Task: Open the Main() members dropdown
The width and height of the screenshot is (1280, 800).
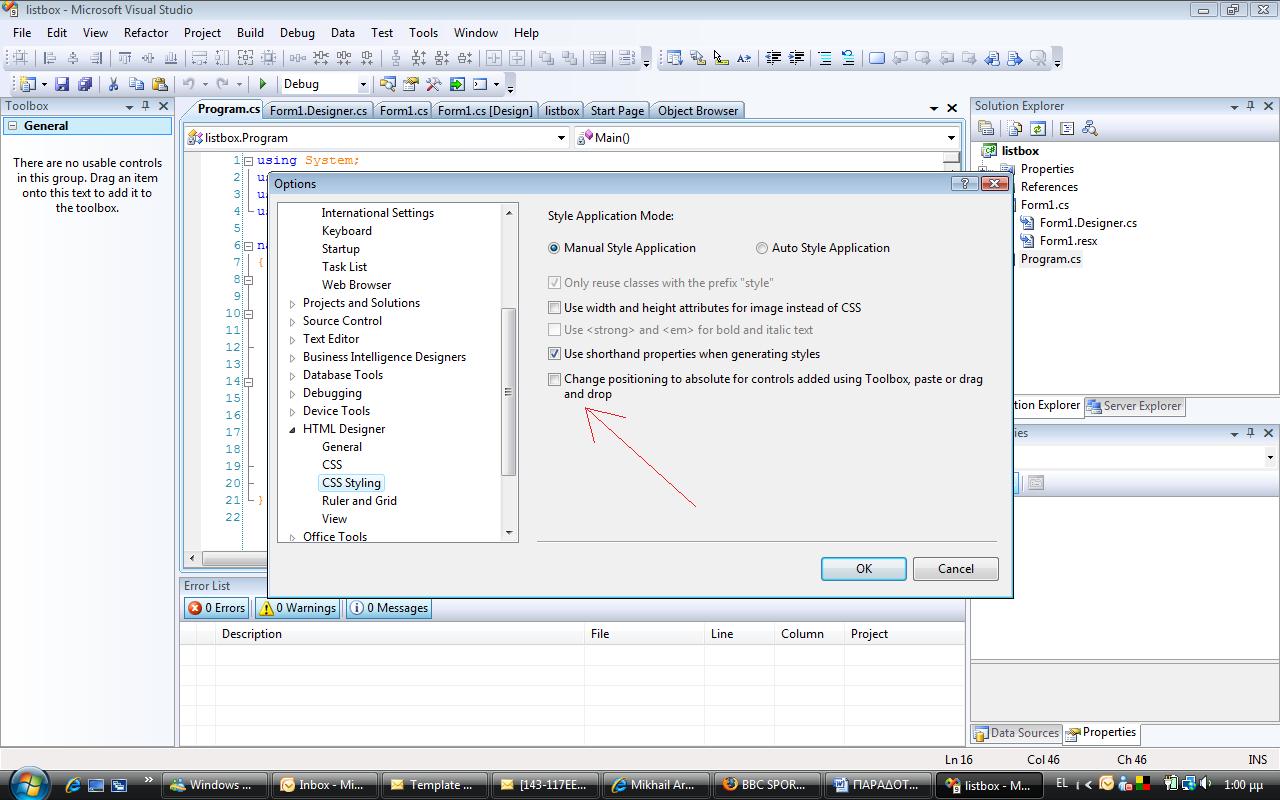Action: coord(951,138)
